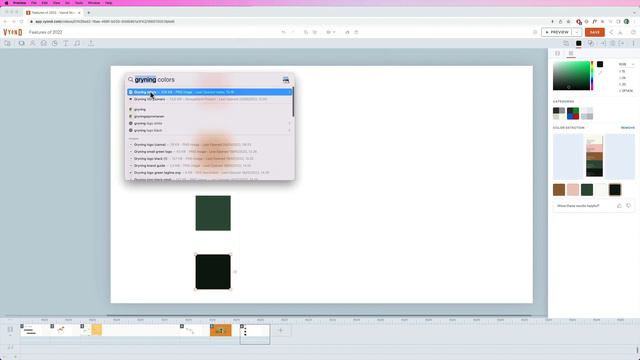Select the black extracted color swatch
The image size is (640, 360).
615,190
